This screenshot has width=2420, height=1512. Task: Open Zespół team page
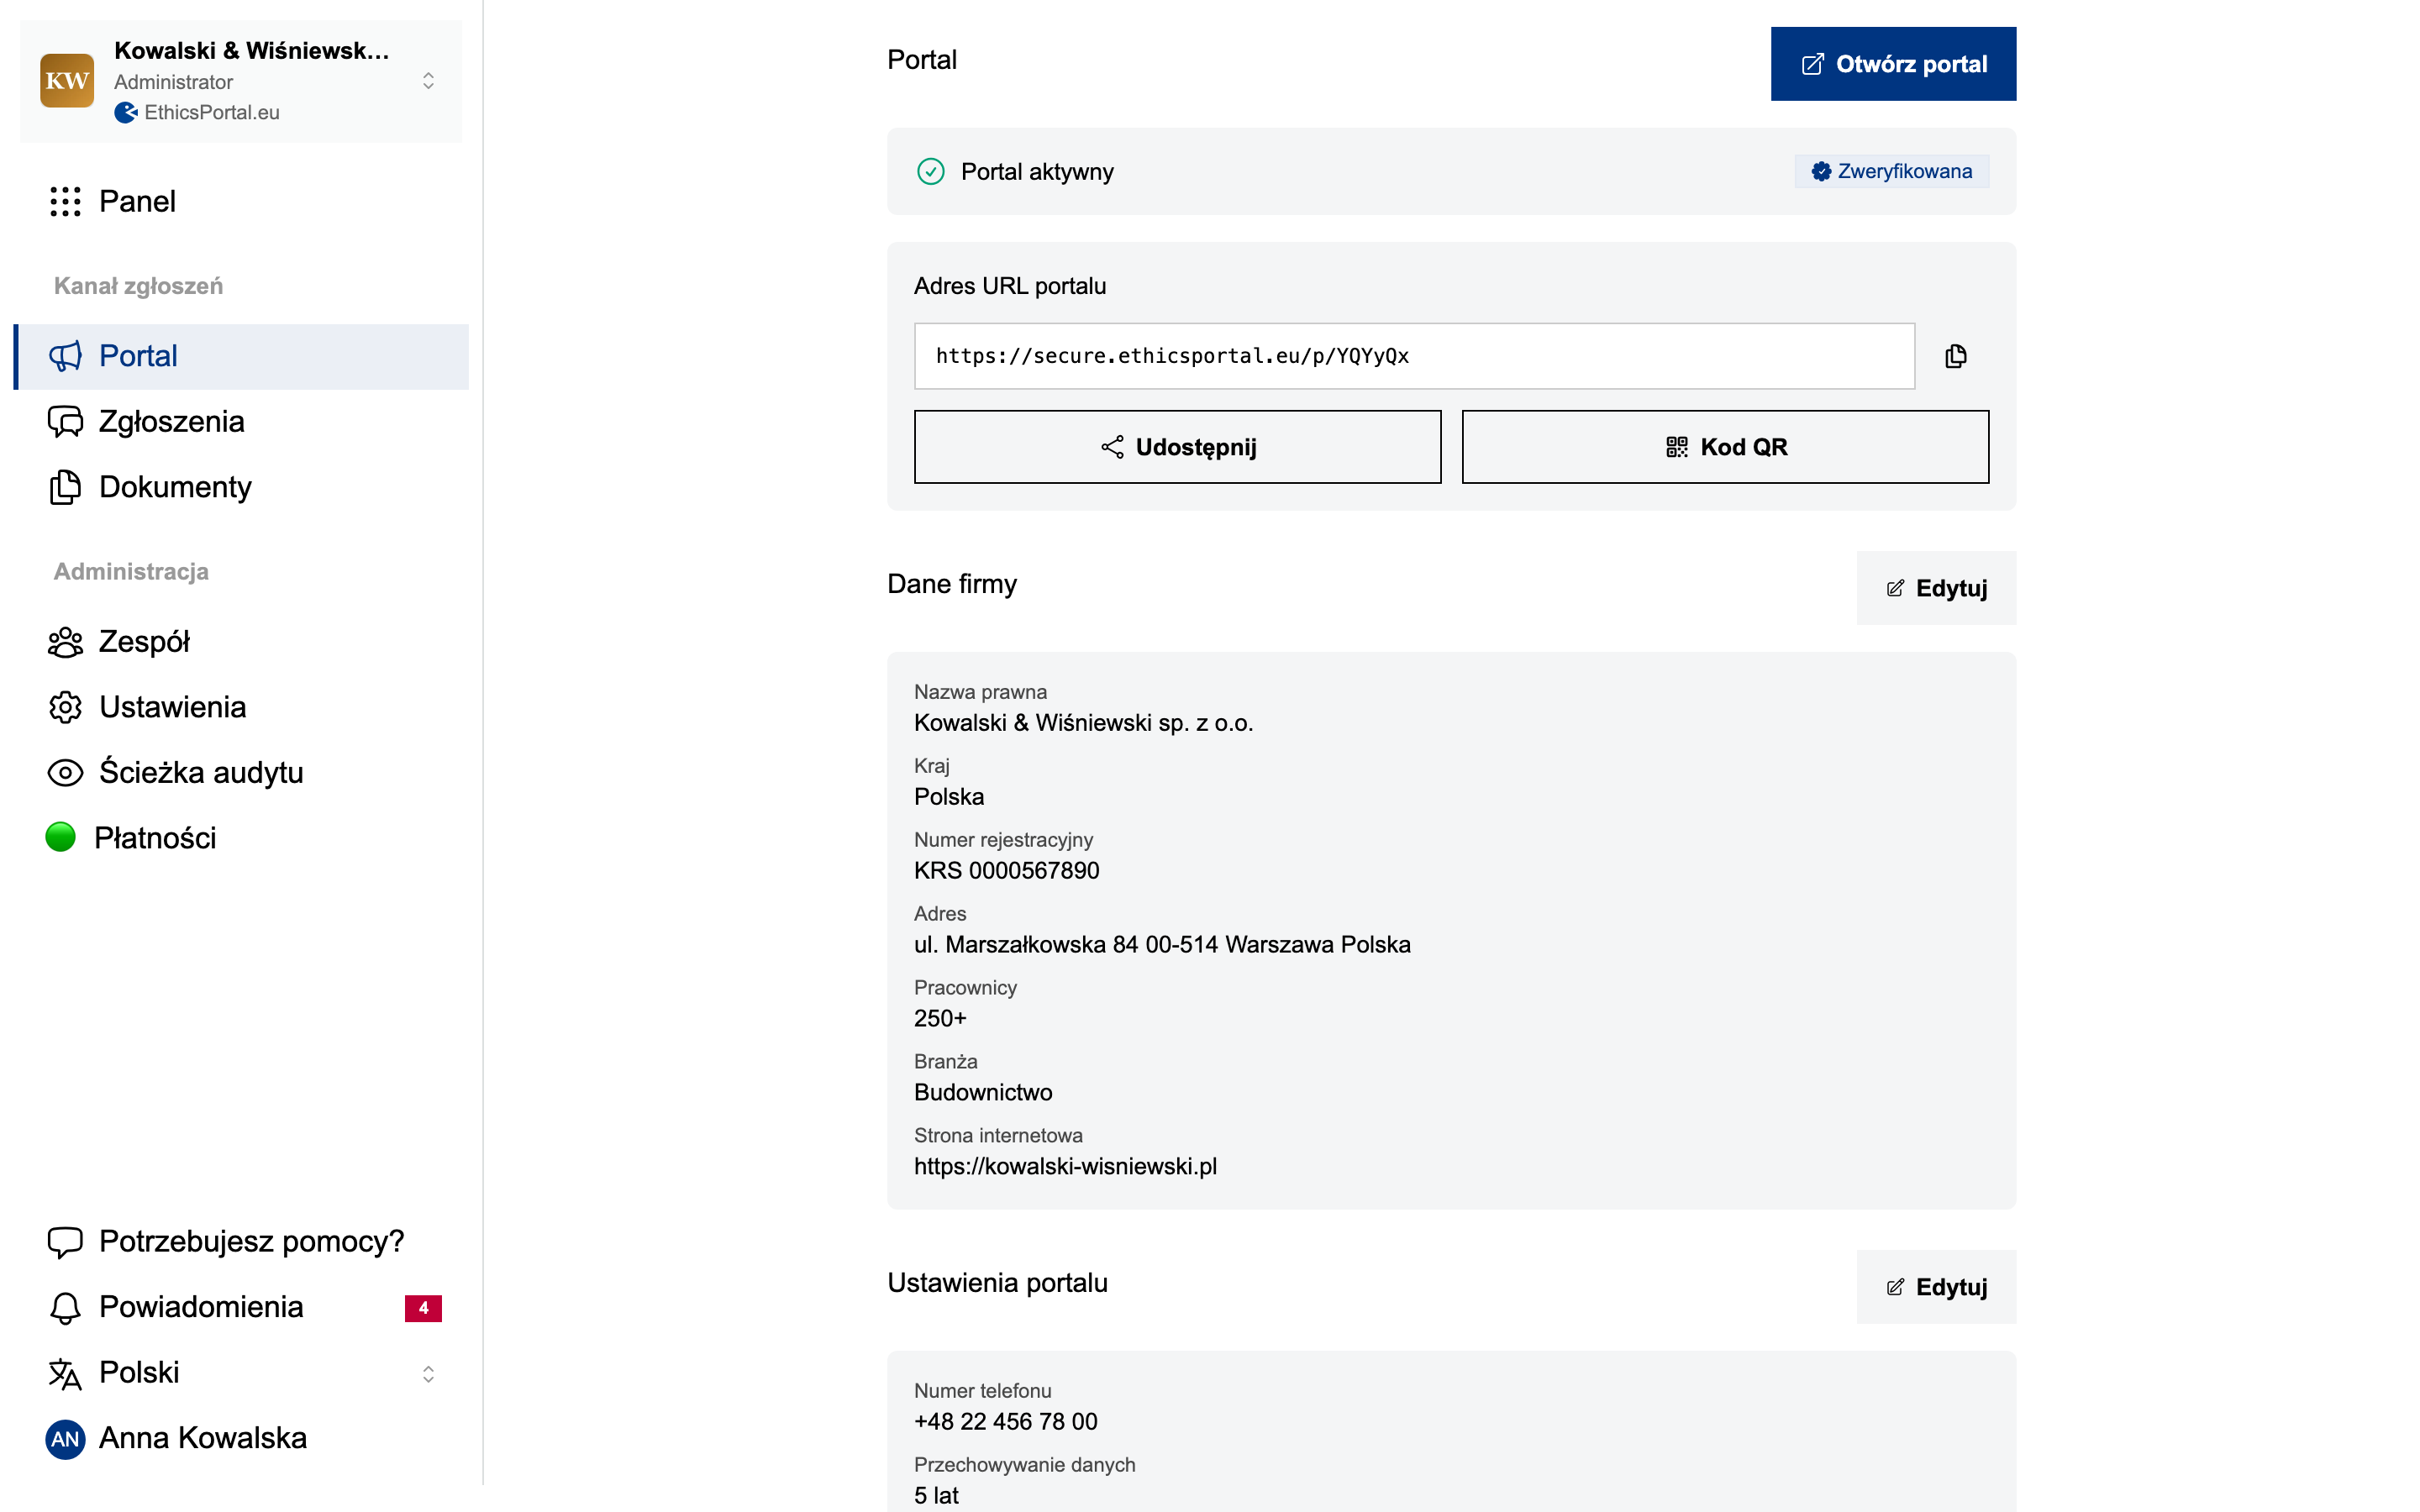pyautogui.click(x=241, y=642)
